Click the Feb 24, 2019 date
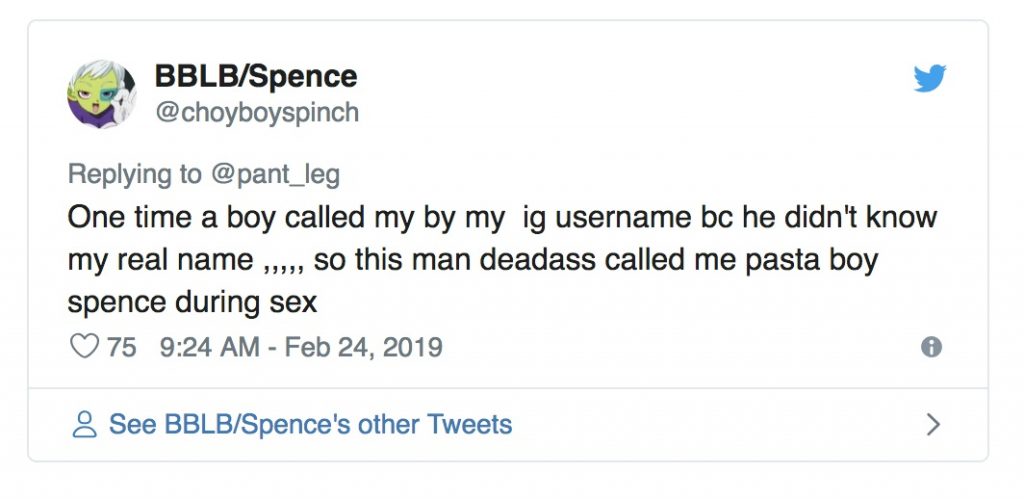The width and height of the screenshot is (1024, 499). 363,347
